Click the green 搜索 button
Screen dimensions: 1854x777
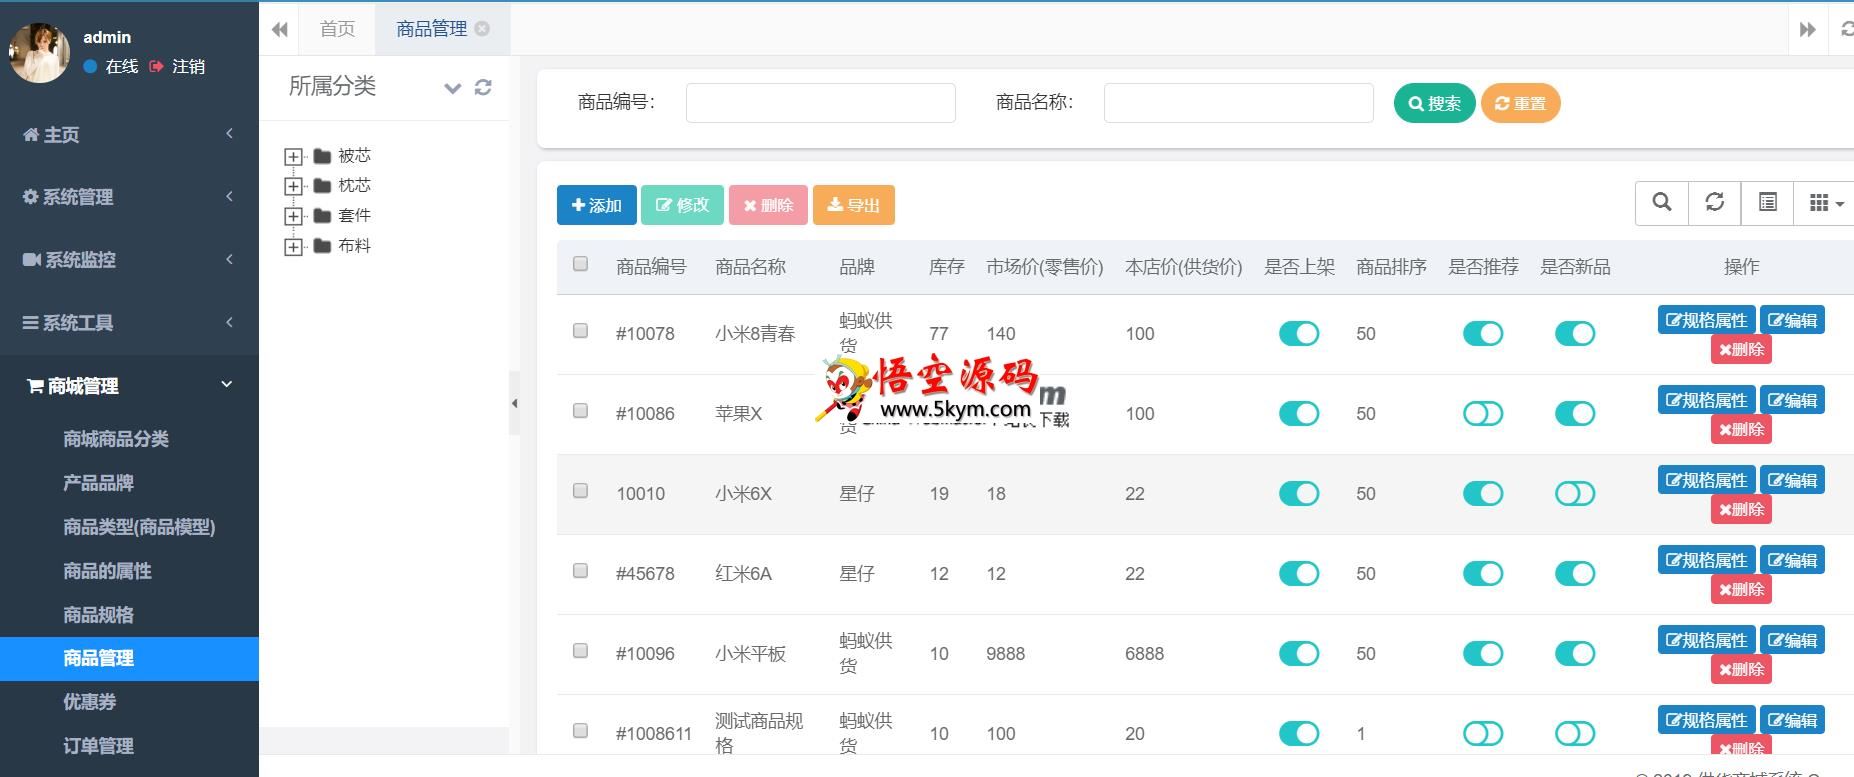[1434, 103]
